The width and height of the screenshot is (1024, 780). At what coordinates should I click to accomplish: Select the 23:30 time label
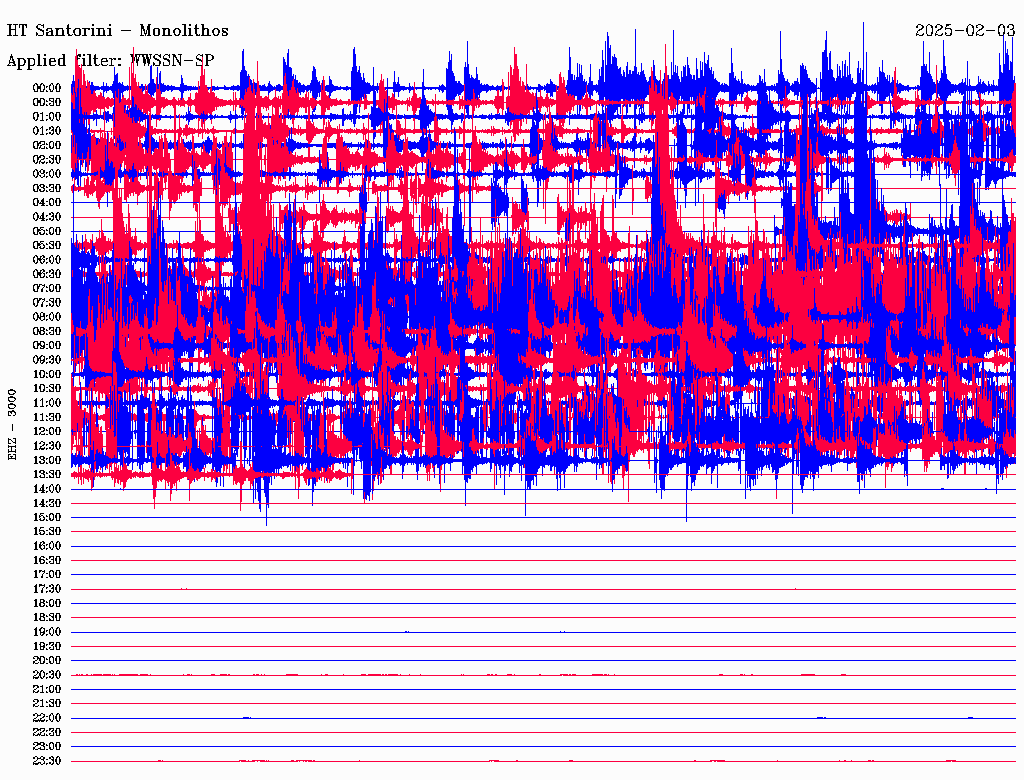point(47,761)
